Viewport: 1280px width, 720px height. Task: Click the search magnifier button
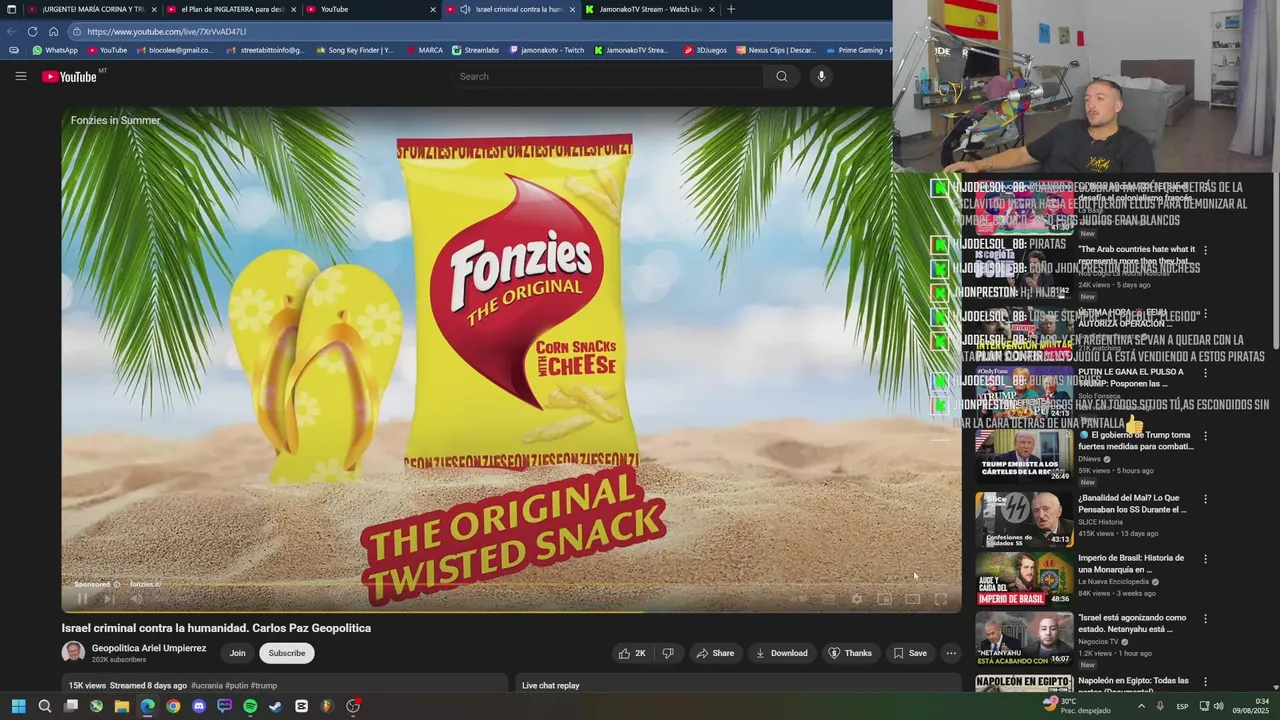tap(781, 76)
